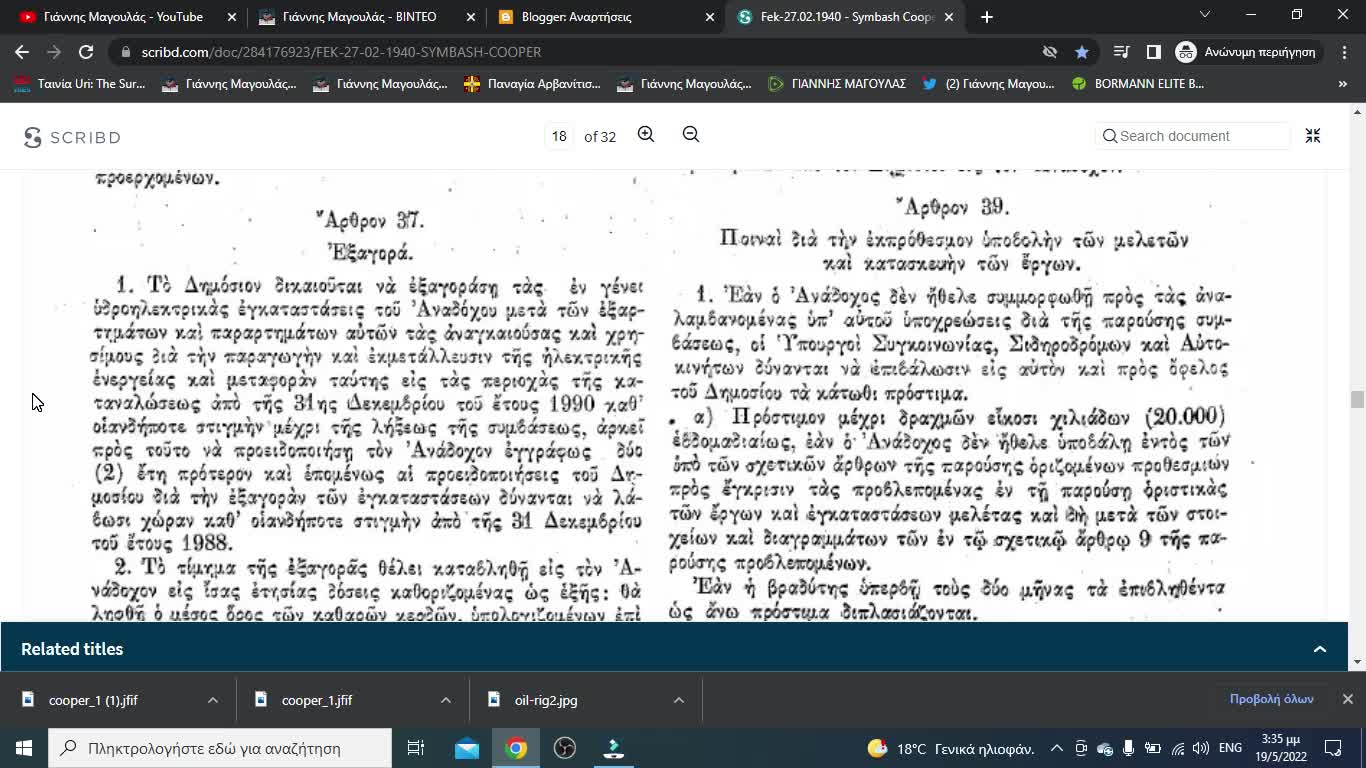Zoom in the document with plus magnifier
The height and width of the screenshot is (768, 1366).
tap(646, 135)
